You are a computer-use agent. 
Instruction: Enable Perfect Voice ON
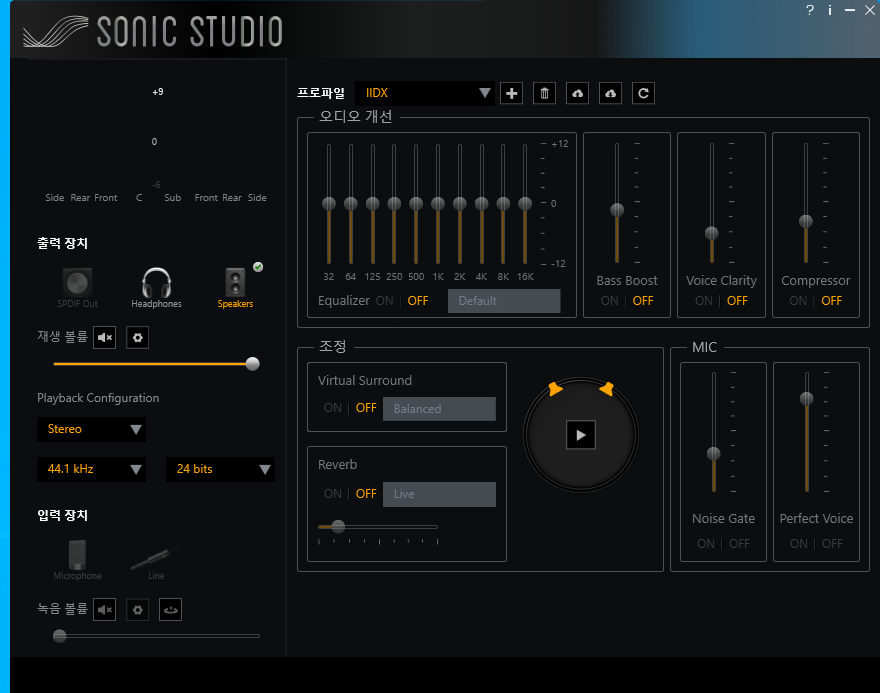799,544
